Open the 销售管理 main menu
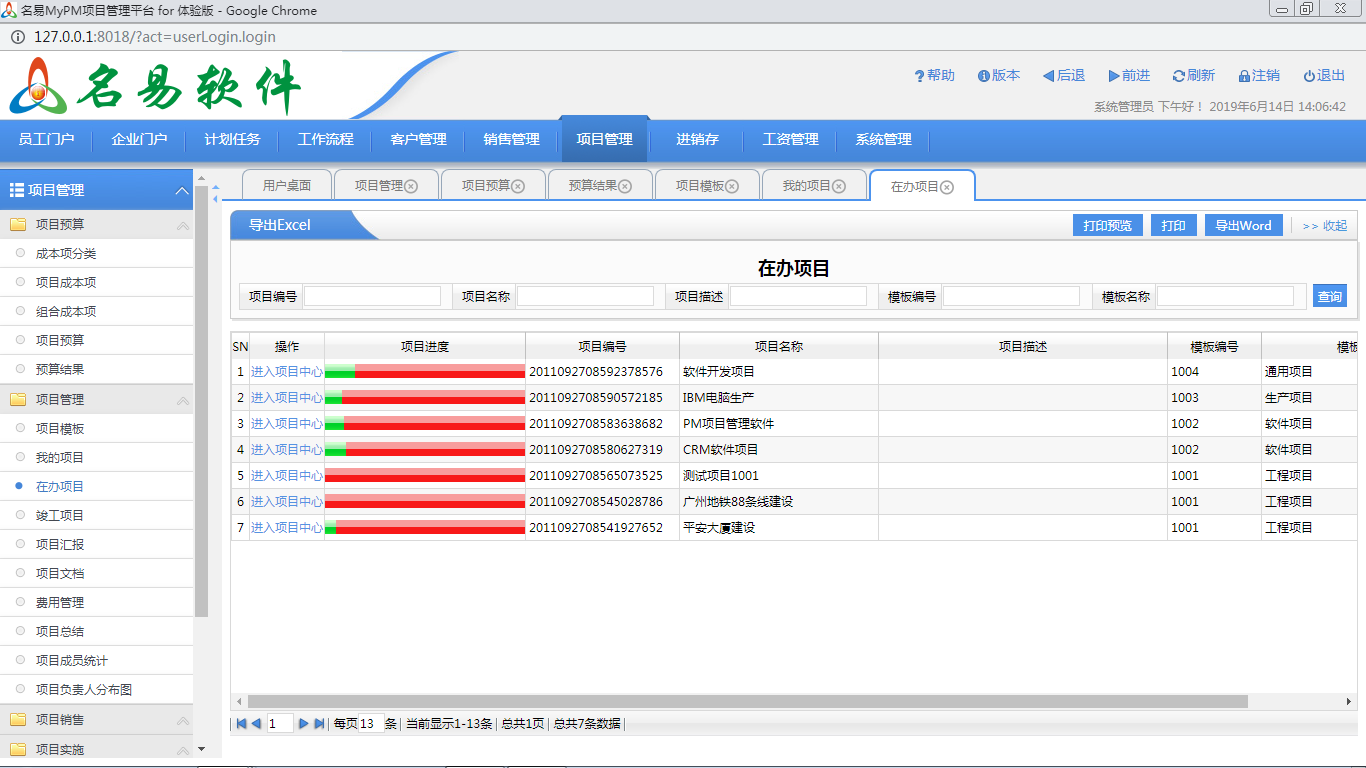The width and height of the screenshot is (1366, 768). pyautogui.click(x=511, y=139)
